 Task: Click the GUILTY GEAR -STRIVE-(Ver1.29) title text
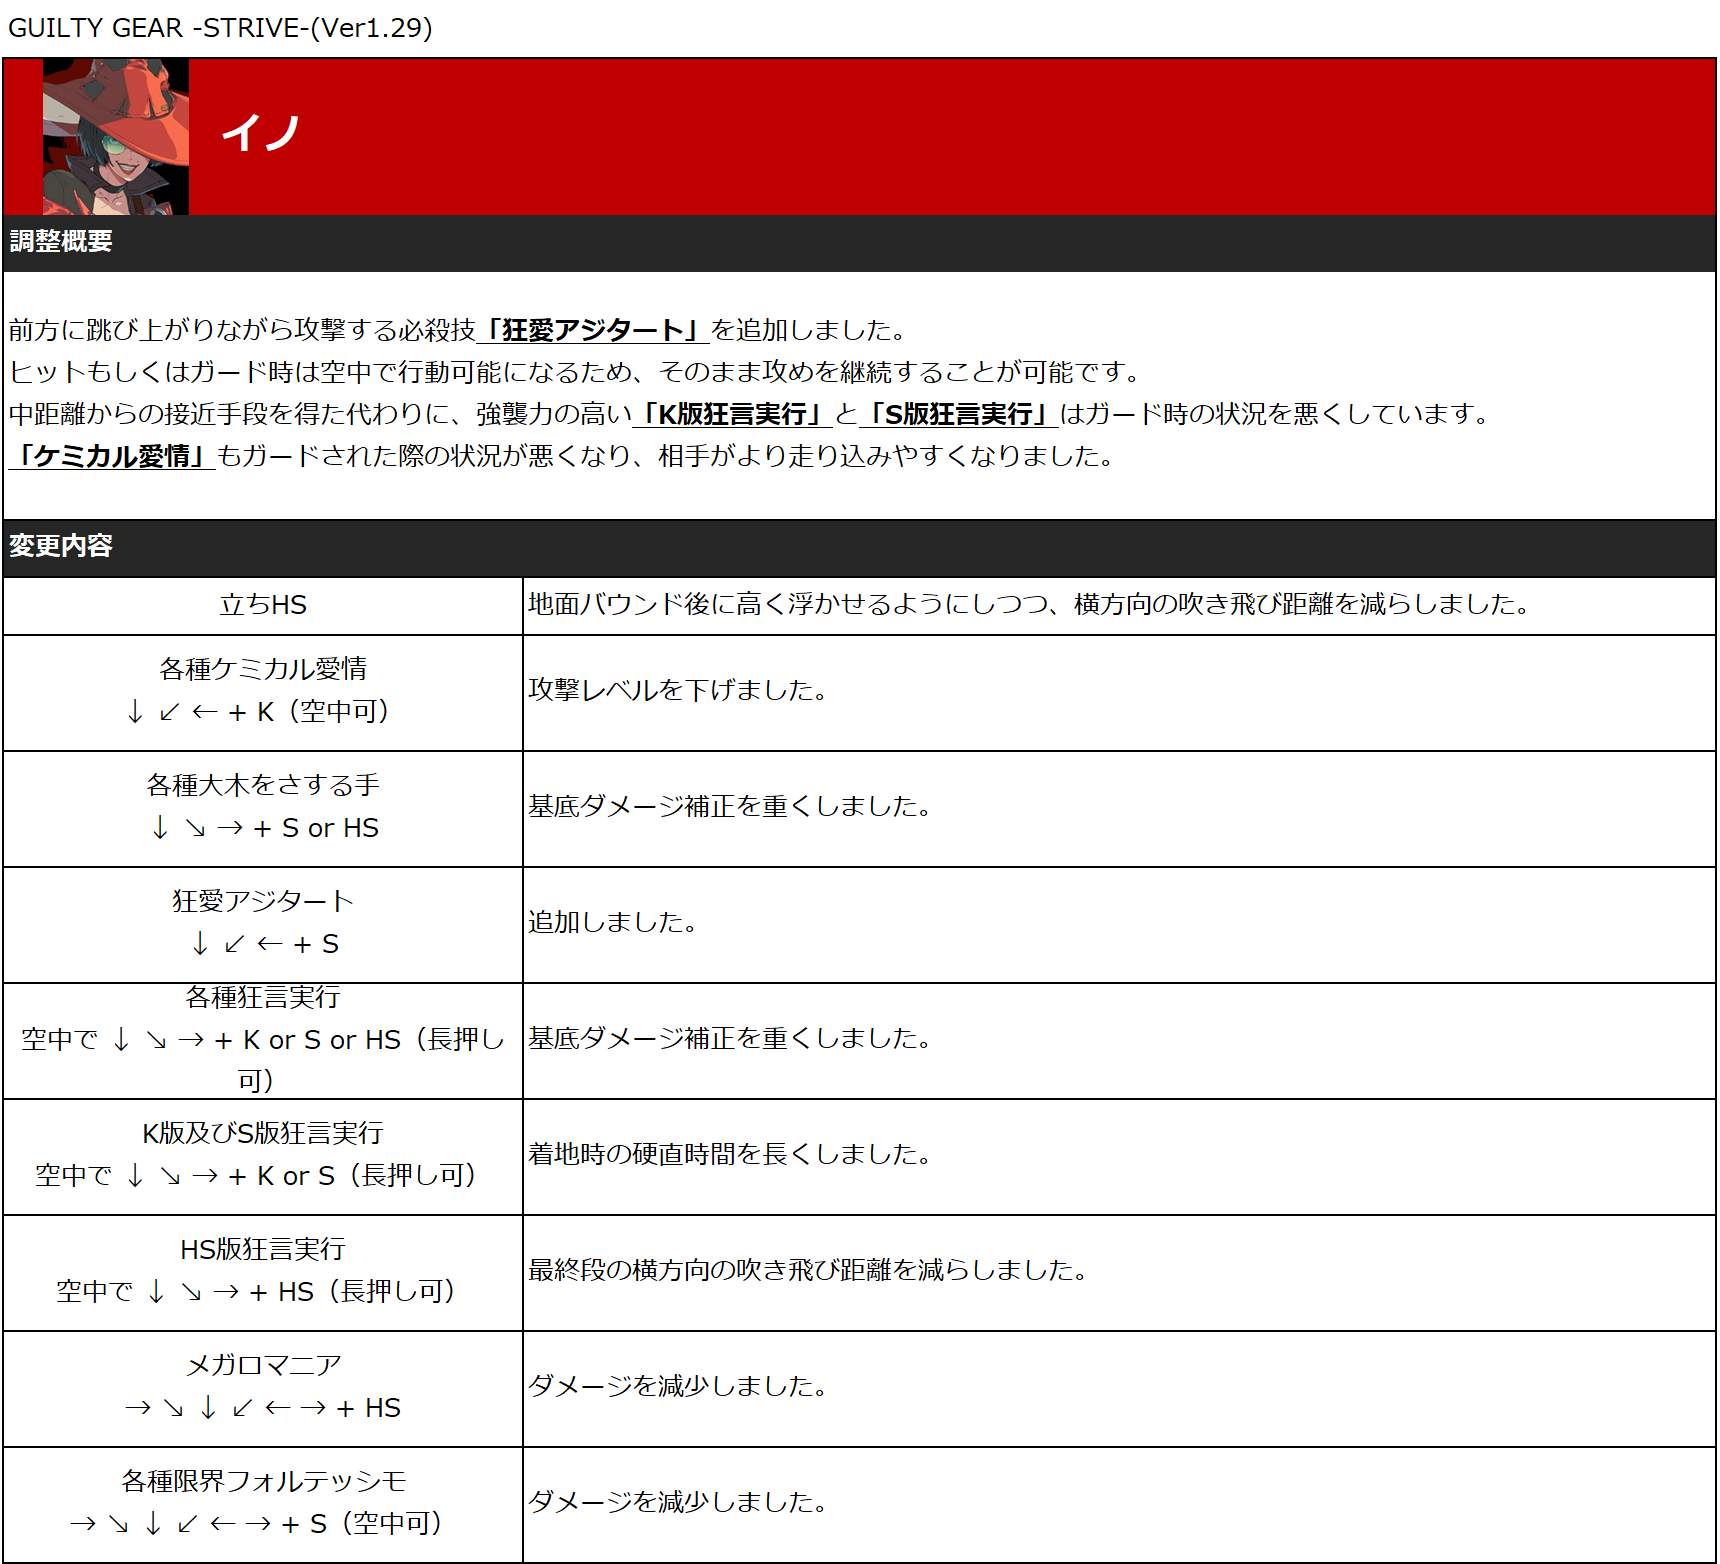click(220, 27)
